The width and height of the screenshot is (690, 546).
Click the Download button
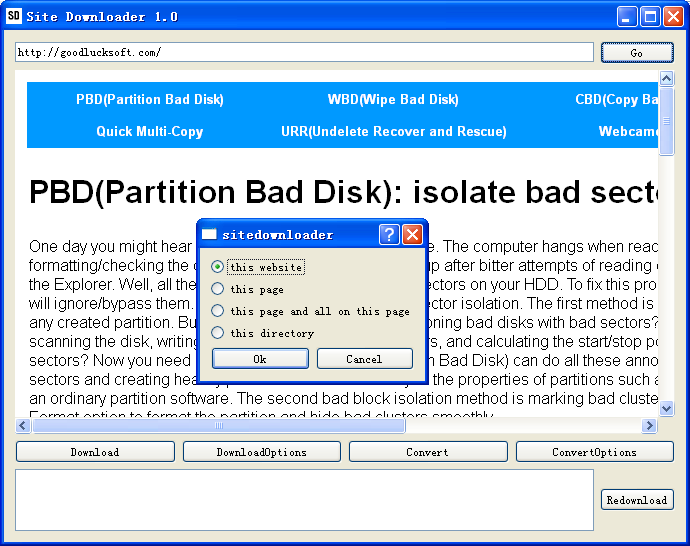point(95,452)
